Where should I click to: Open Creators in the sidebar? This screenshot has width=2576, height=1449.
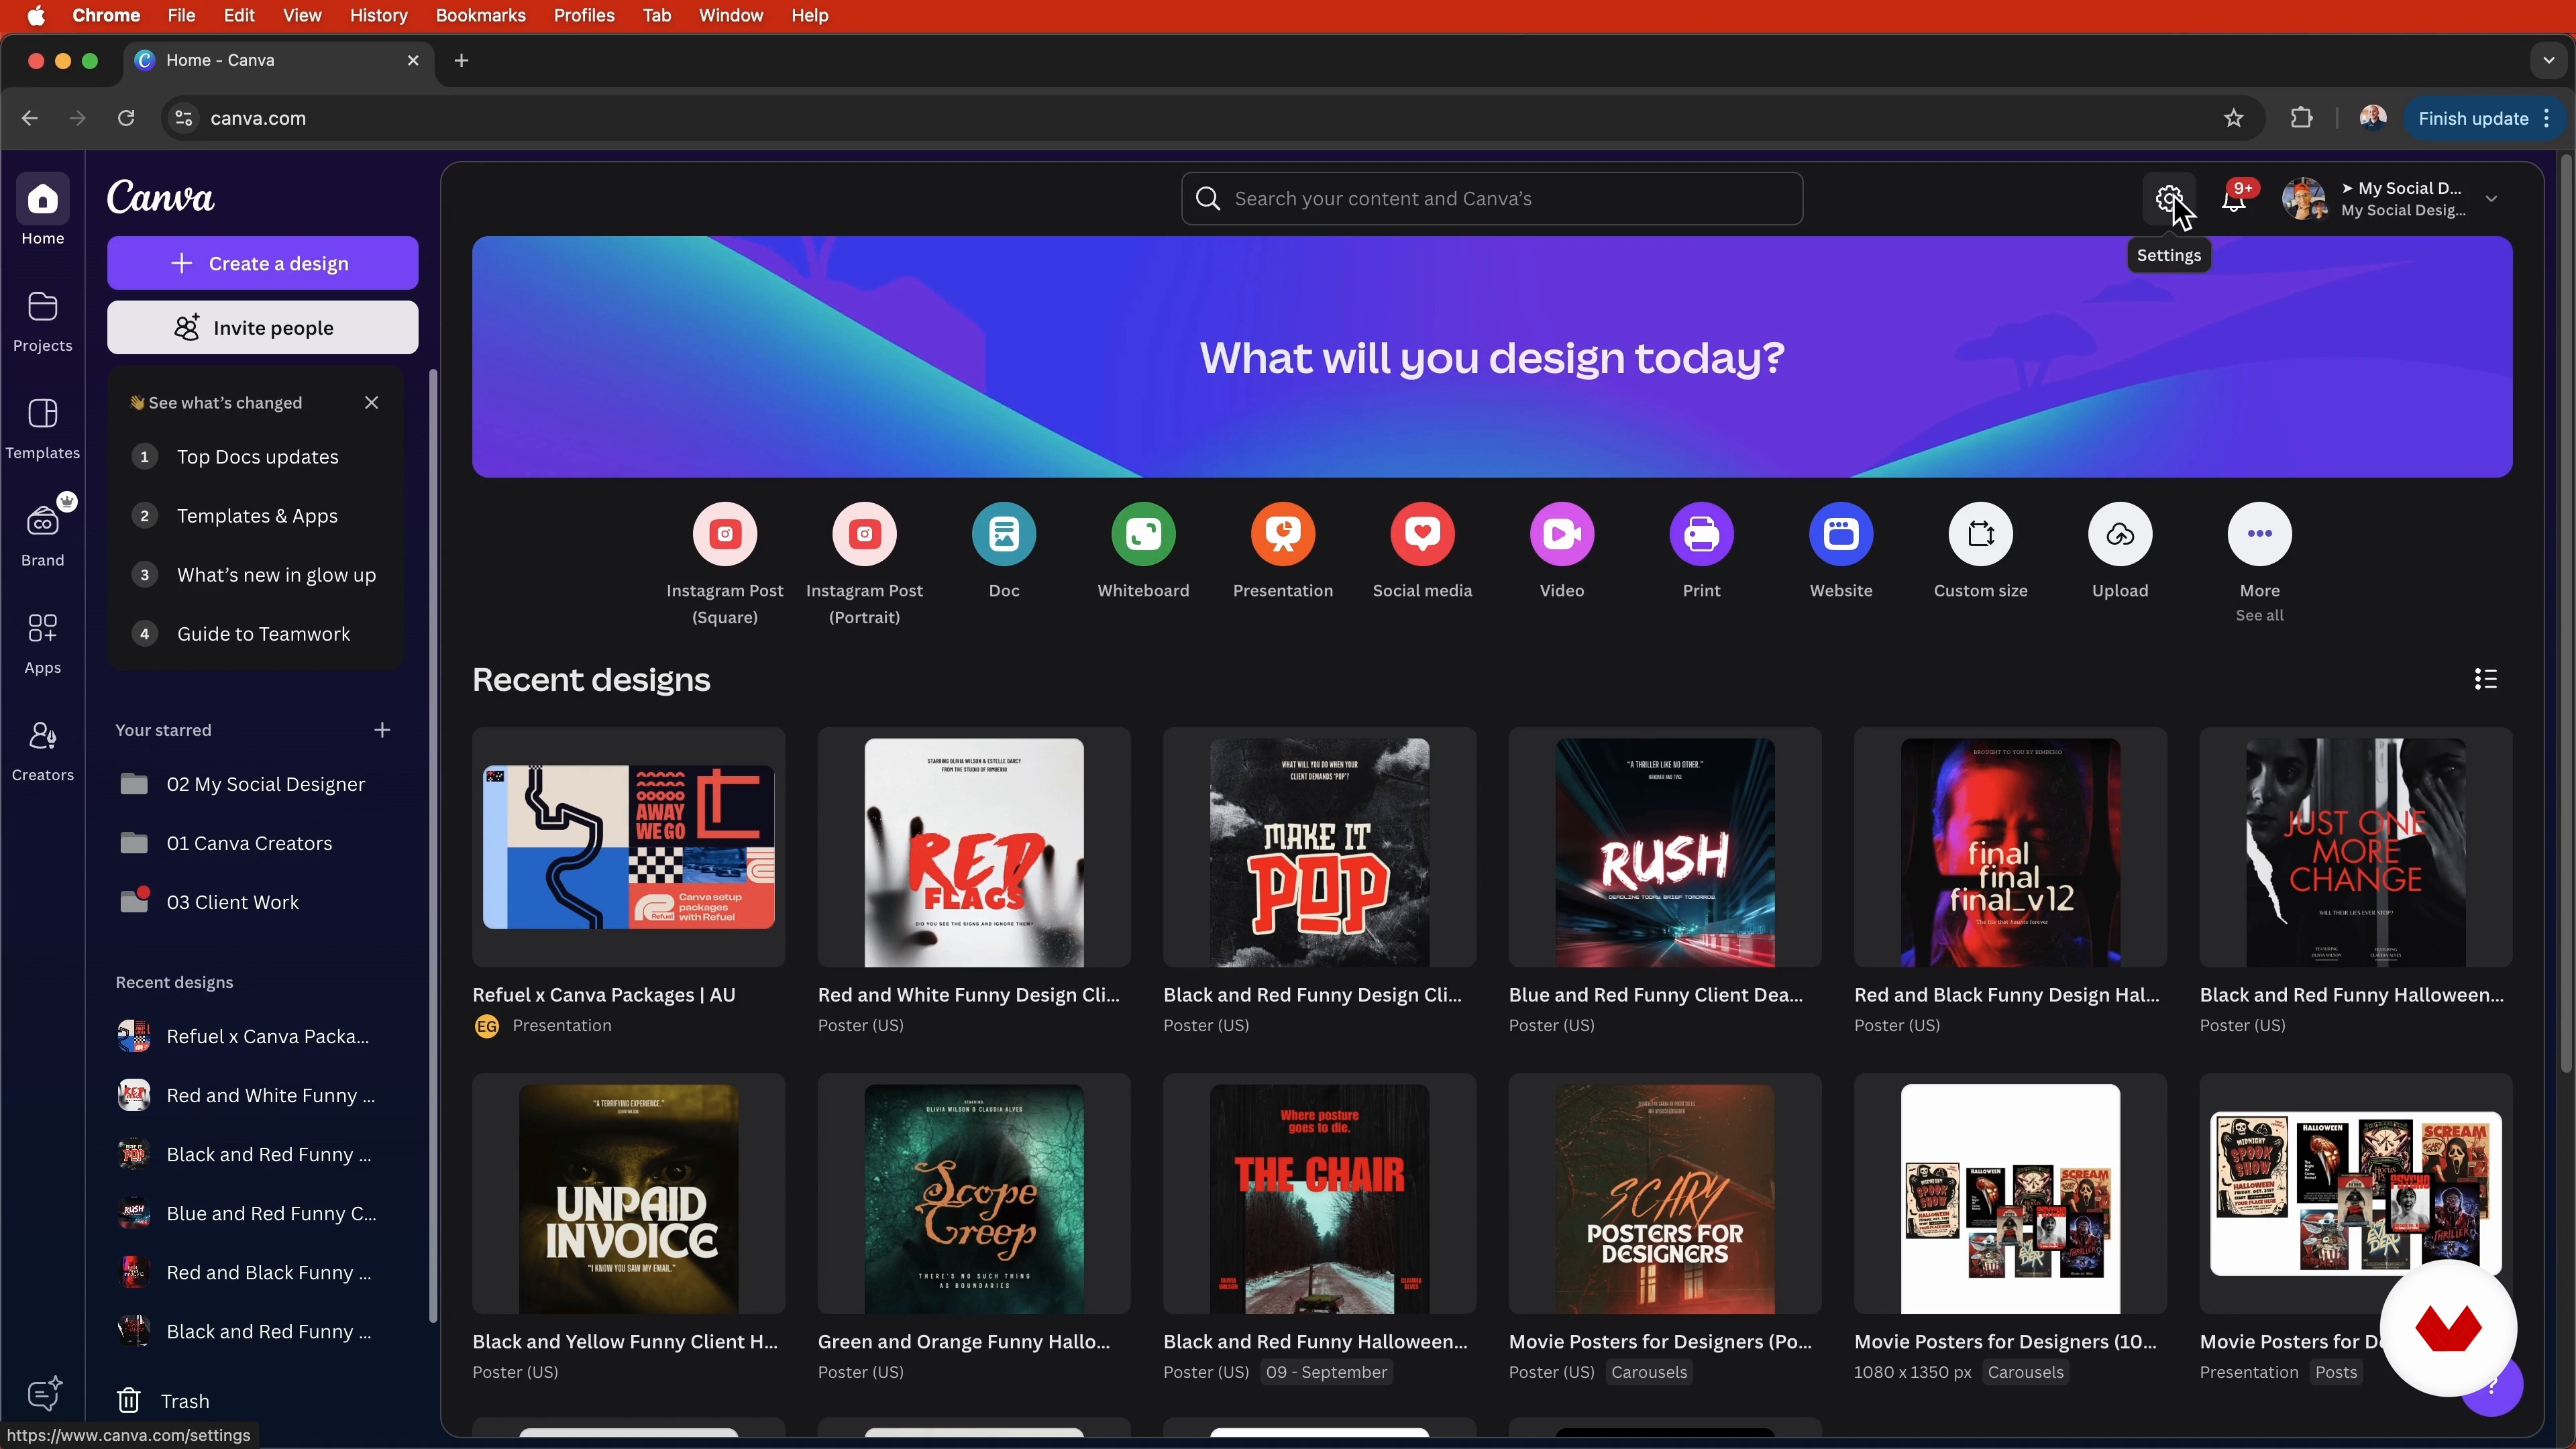(42, 751)
